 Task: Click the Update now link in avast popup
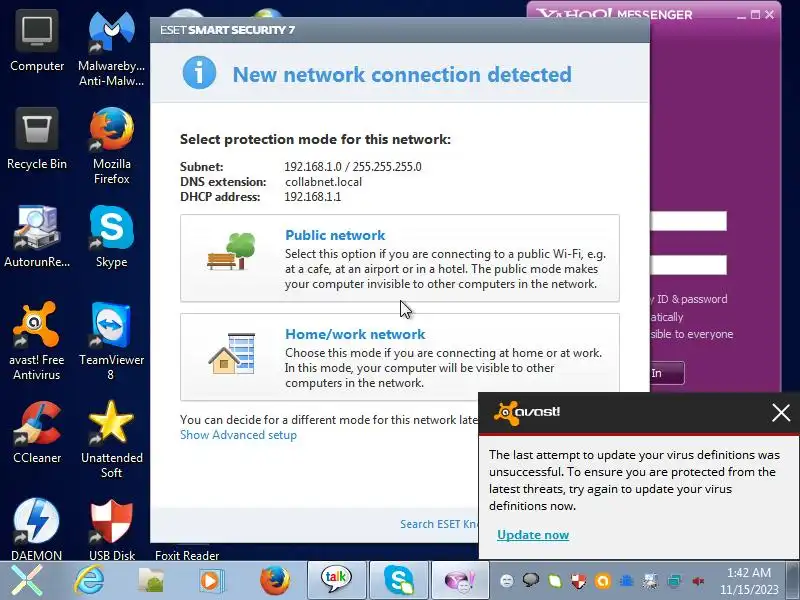pyautogui.click(x=533, y=535)
